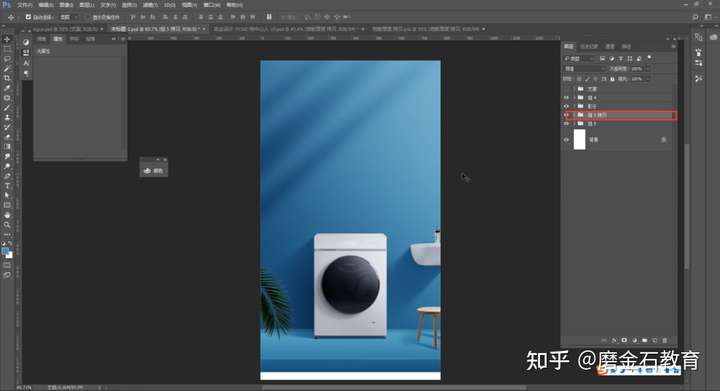
Task: Expand the red-highlighted group folder
Action: click(x=574, y=115)
